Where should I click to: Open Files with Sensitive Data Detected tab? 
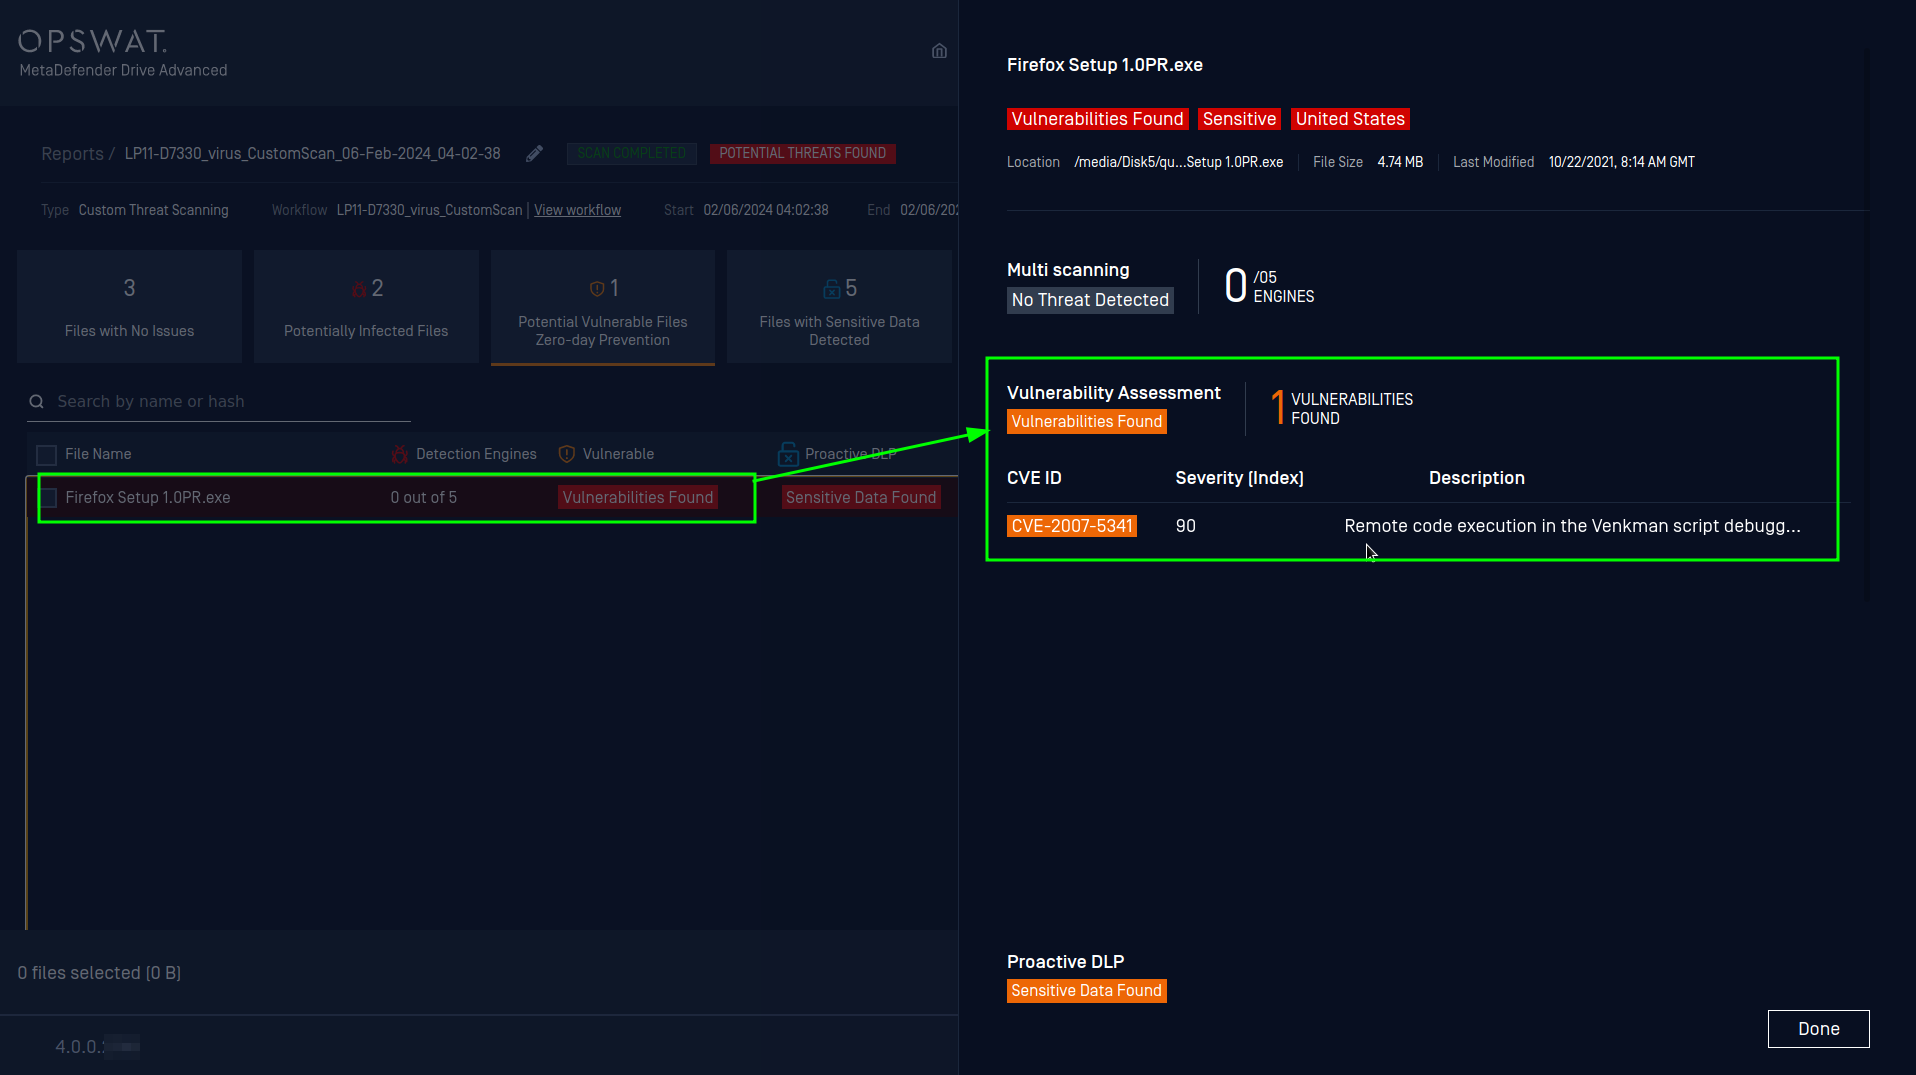(839, 306)
